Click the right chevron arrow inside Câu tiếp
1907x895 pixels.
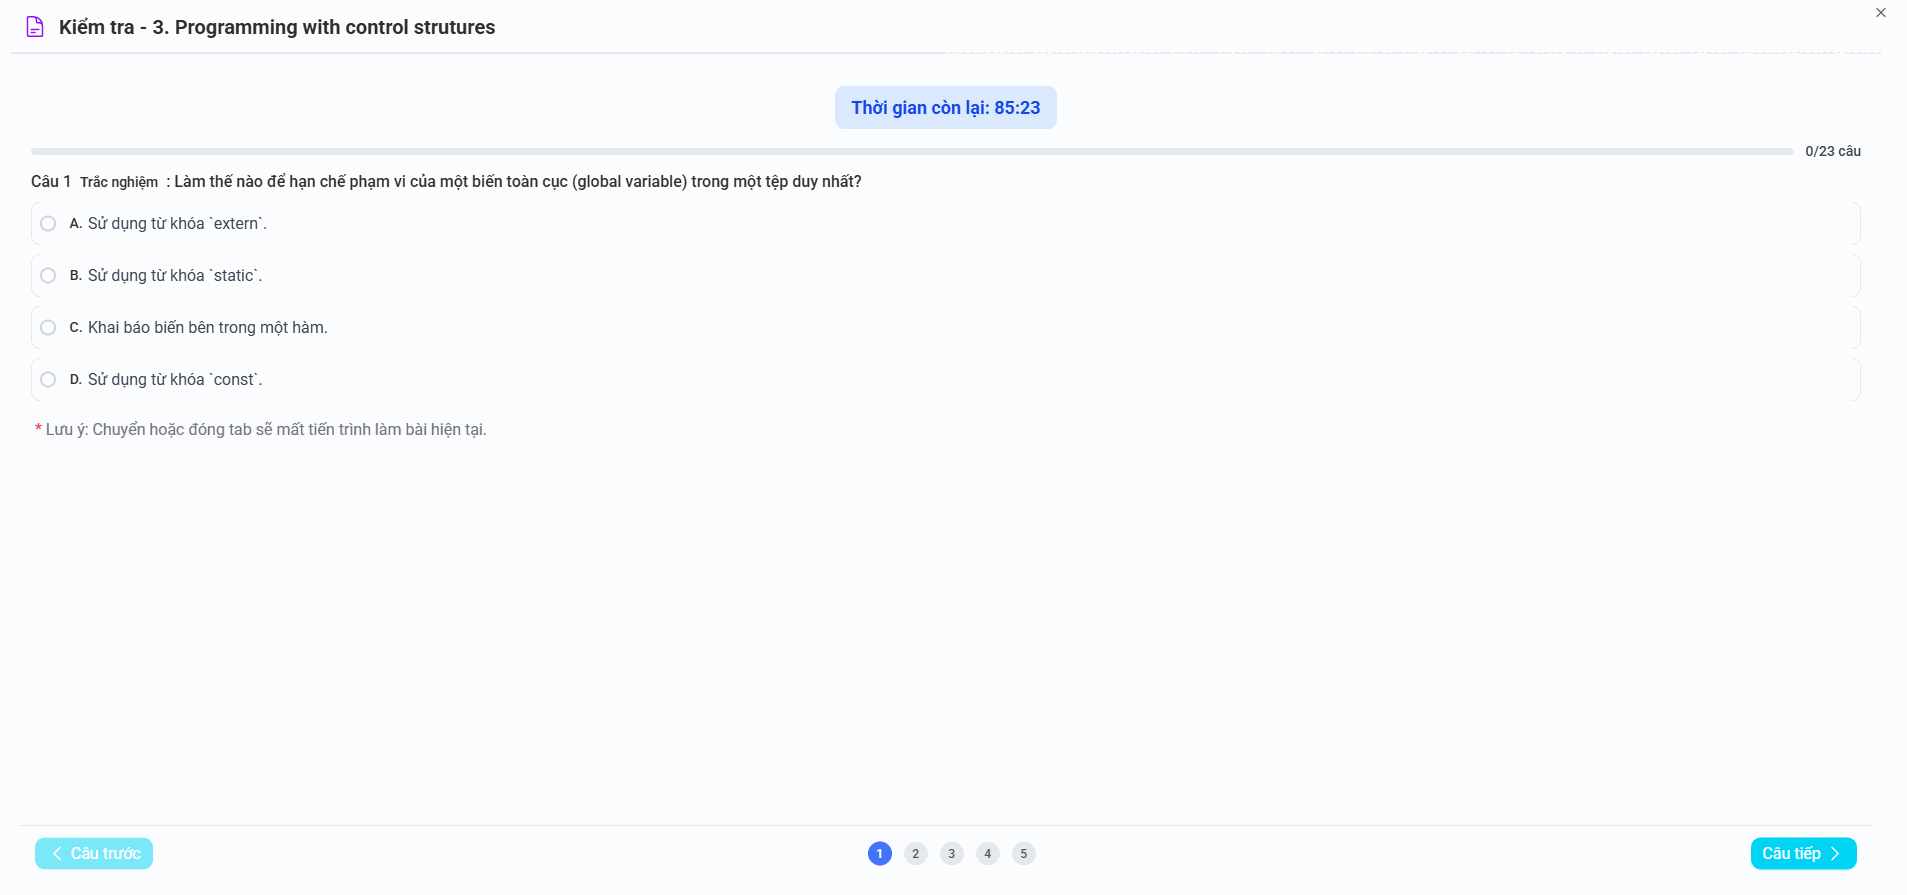coord(1835,854)
